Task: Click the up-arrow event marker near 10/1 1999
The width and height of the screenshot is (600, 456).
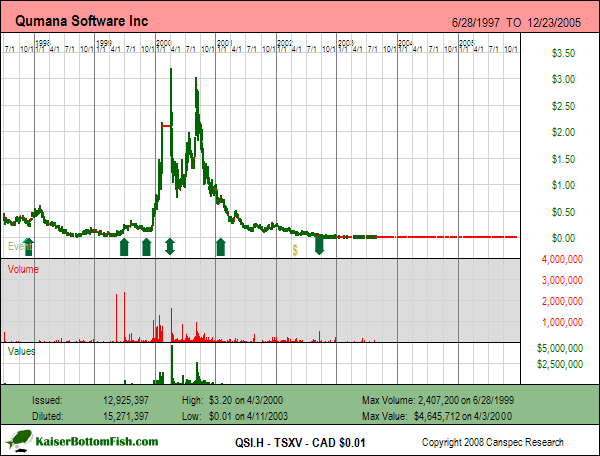Action: (146, 247)
